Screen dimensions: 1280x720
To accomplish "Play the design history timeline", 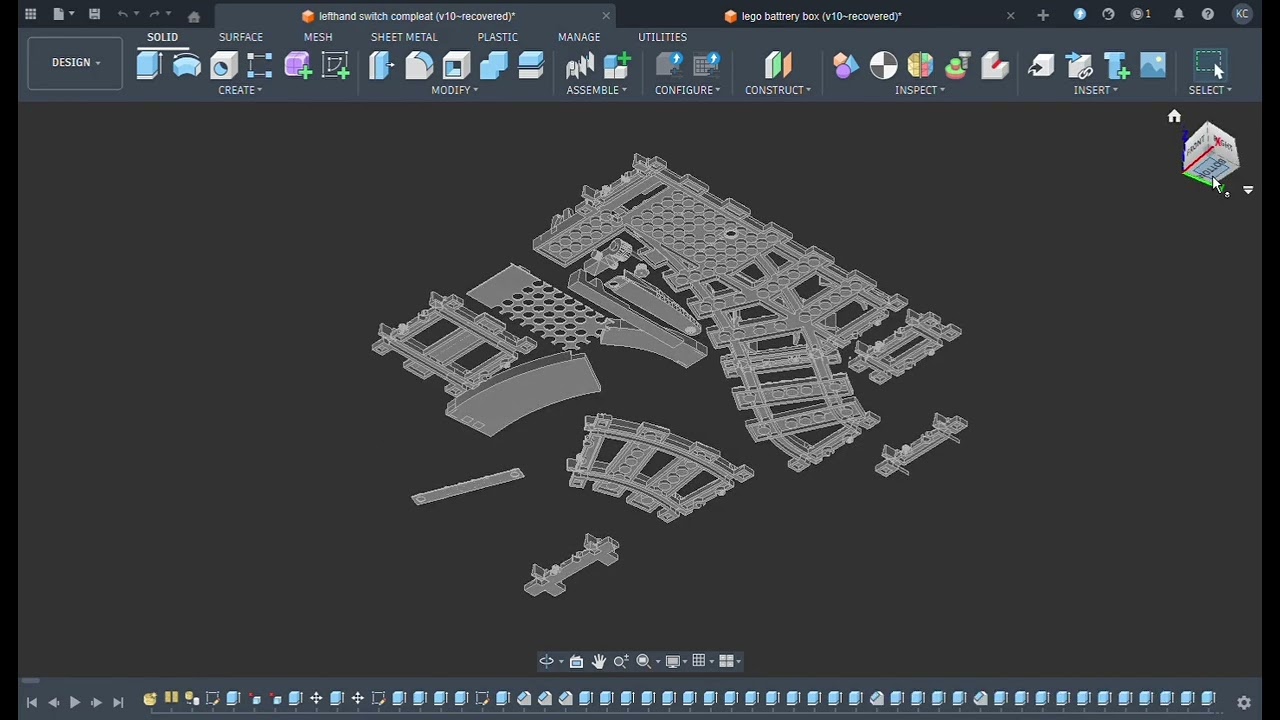I will (x=74, y=702).
